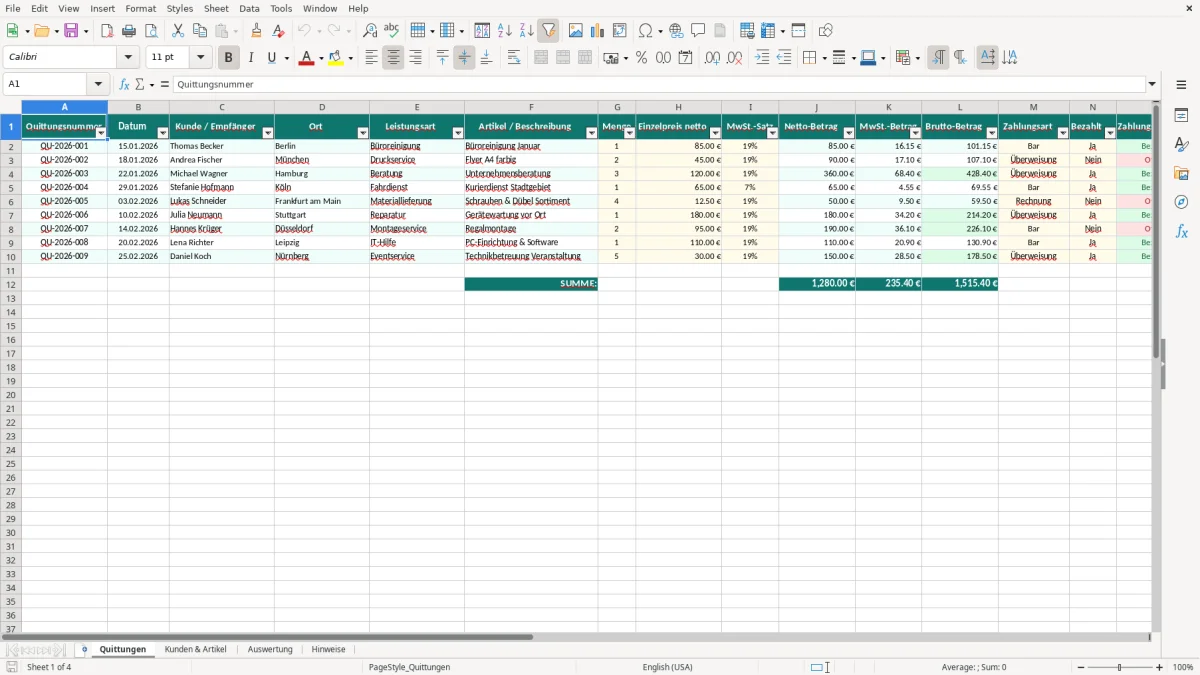Toggle Align Left
The height and width of the screenshot is (675, 1200).
coord(371,58)
